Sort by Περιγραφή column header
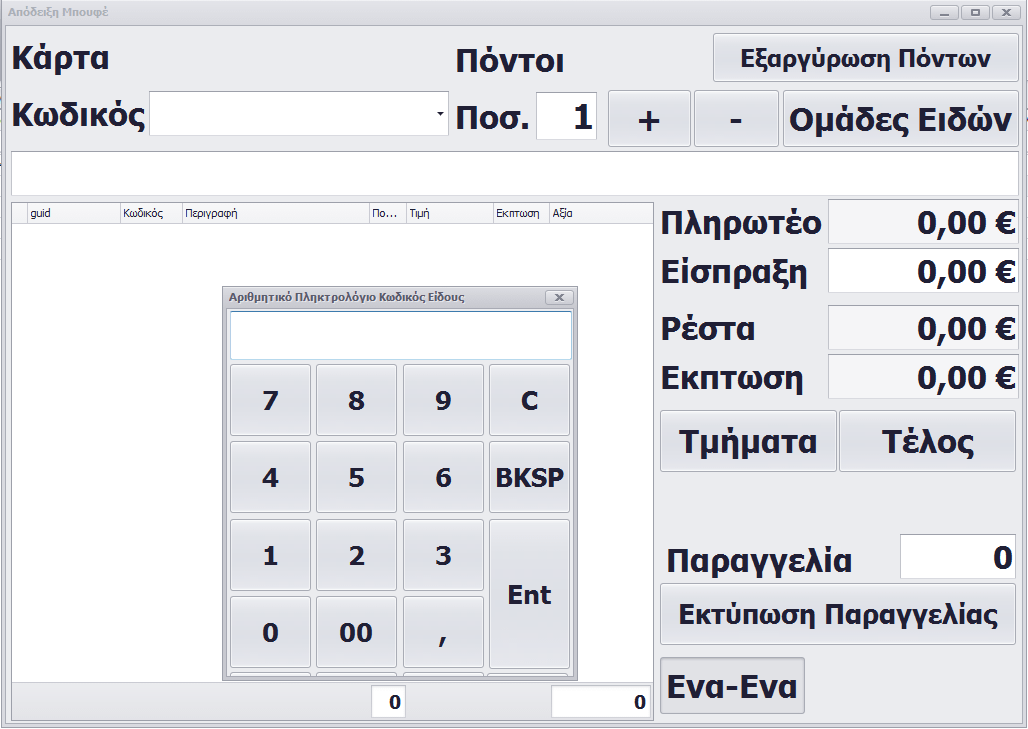Image resolution: width=1028 pixels, height=729 pixels. (275, 213)
